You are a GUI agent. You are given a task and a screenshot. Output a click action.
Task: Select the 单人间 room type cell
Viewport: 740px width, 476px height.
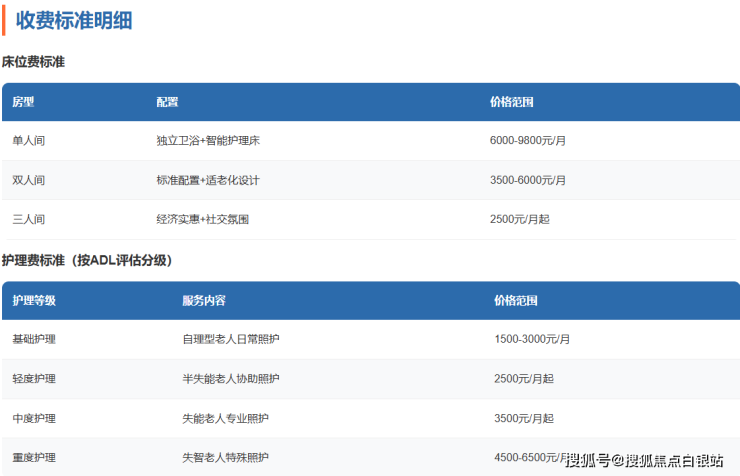tap(28, 141)
